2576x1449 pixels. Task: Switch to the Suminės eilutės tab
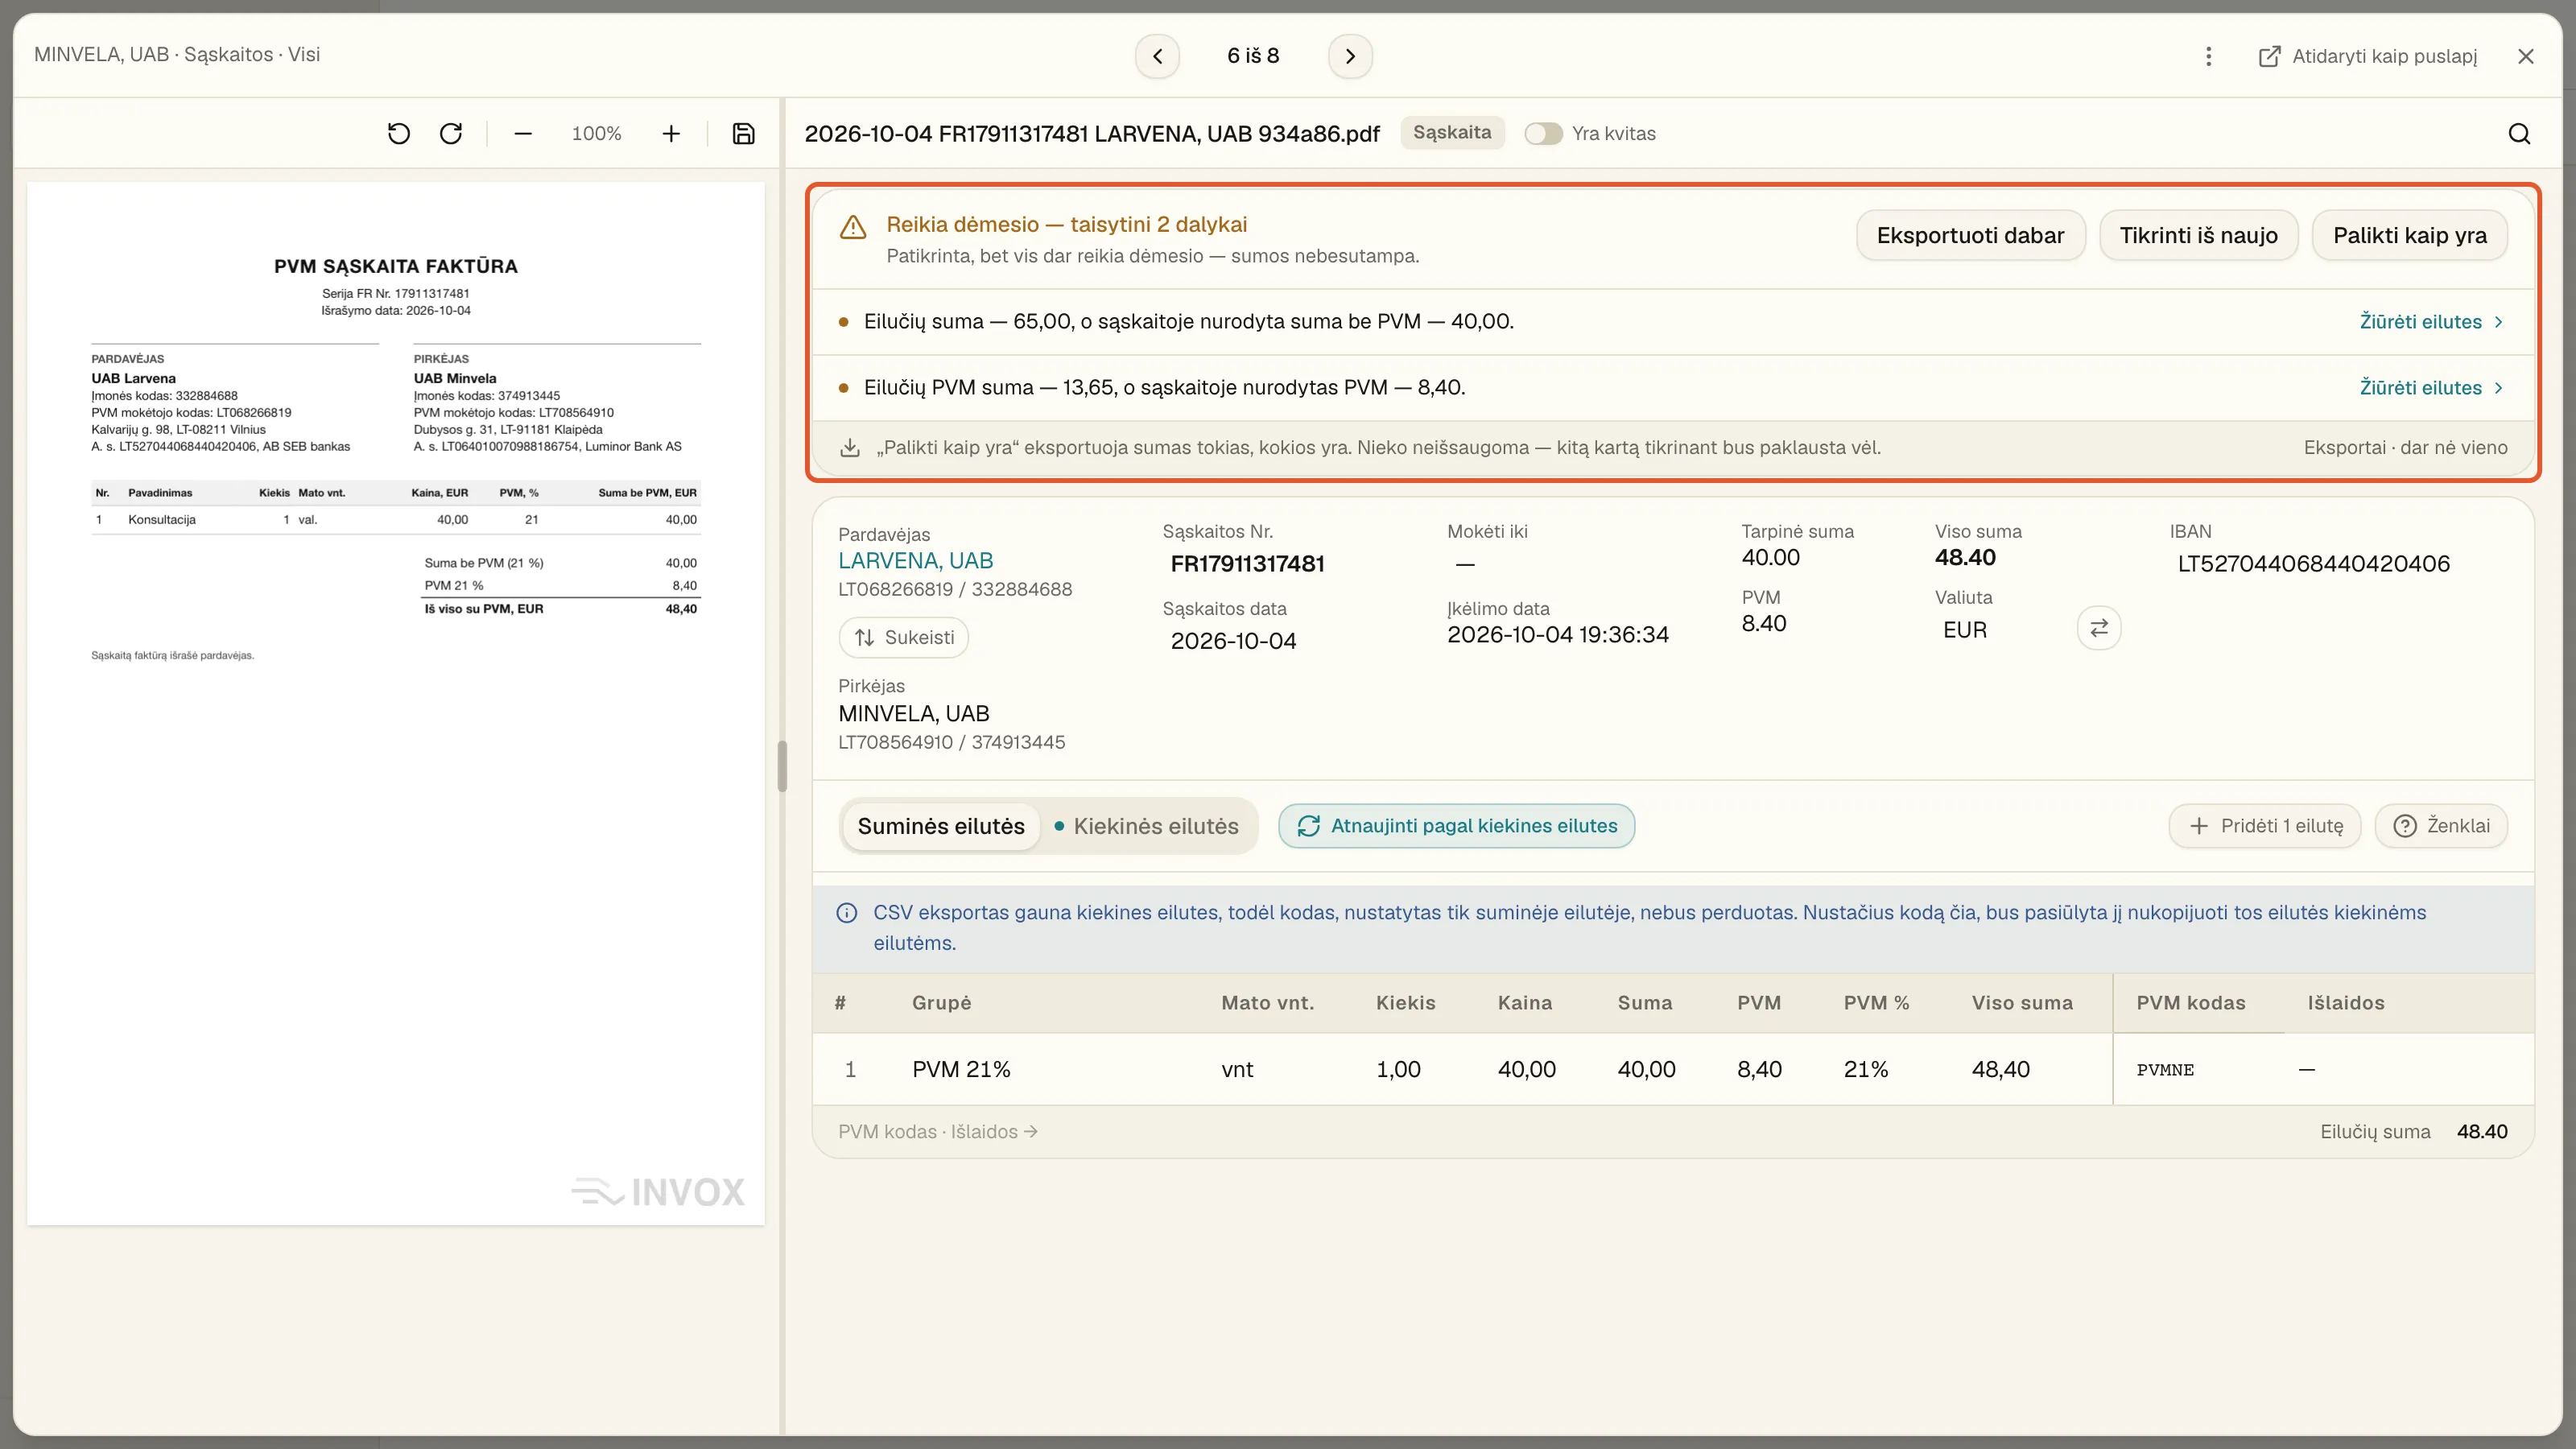pos(941,826)
